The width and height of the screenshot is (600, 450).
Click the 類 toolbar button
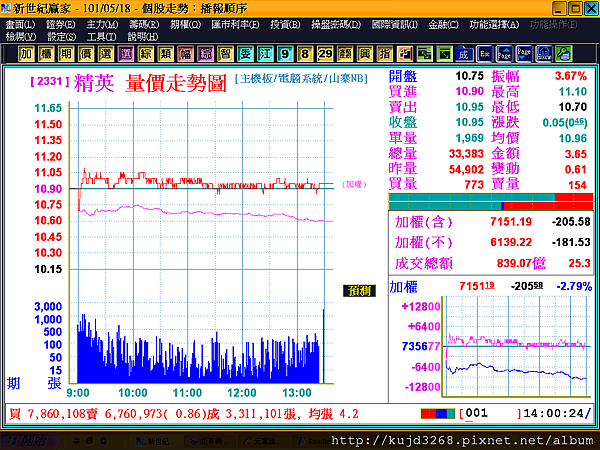click(165, 54)
